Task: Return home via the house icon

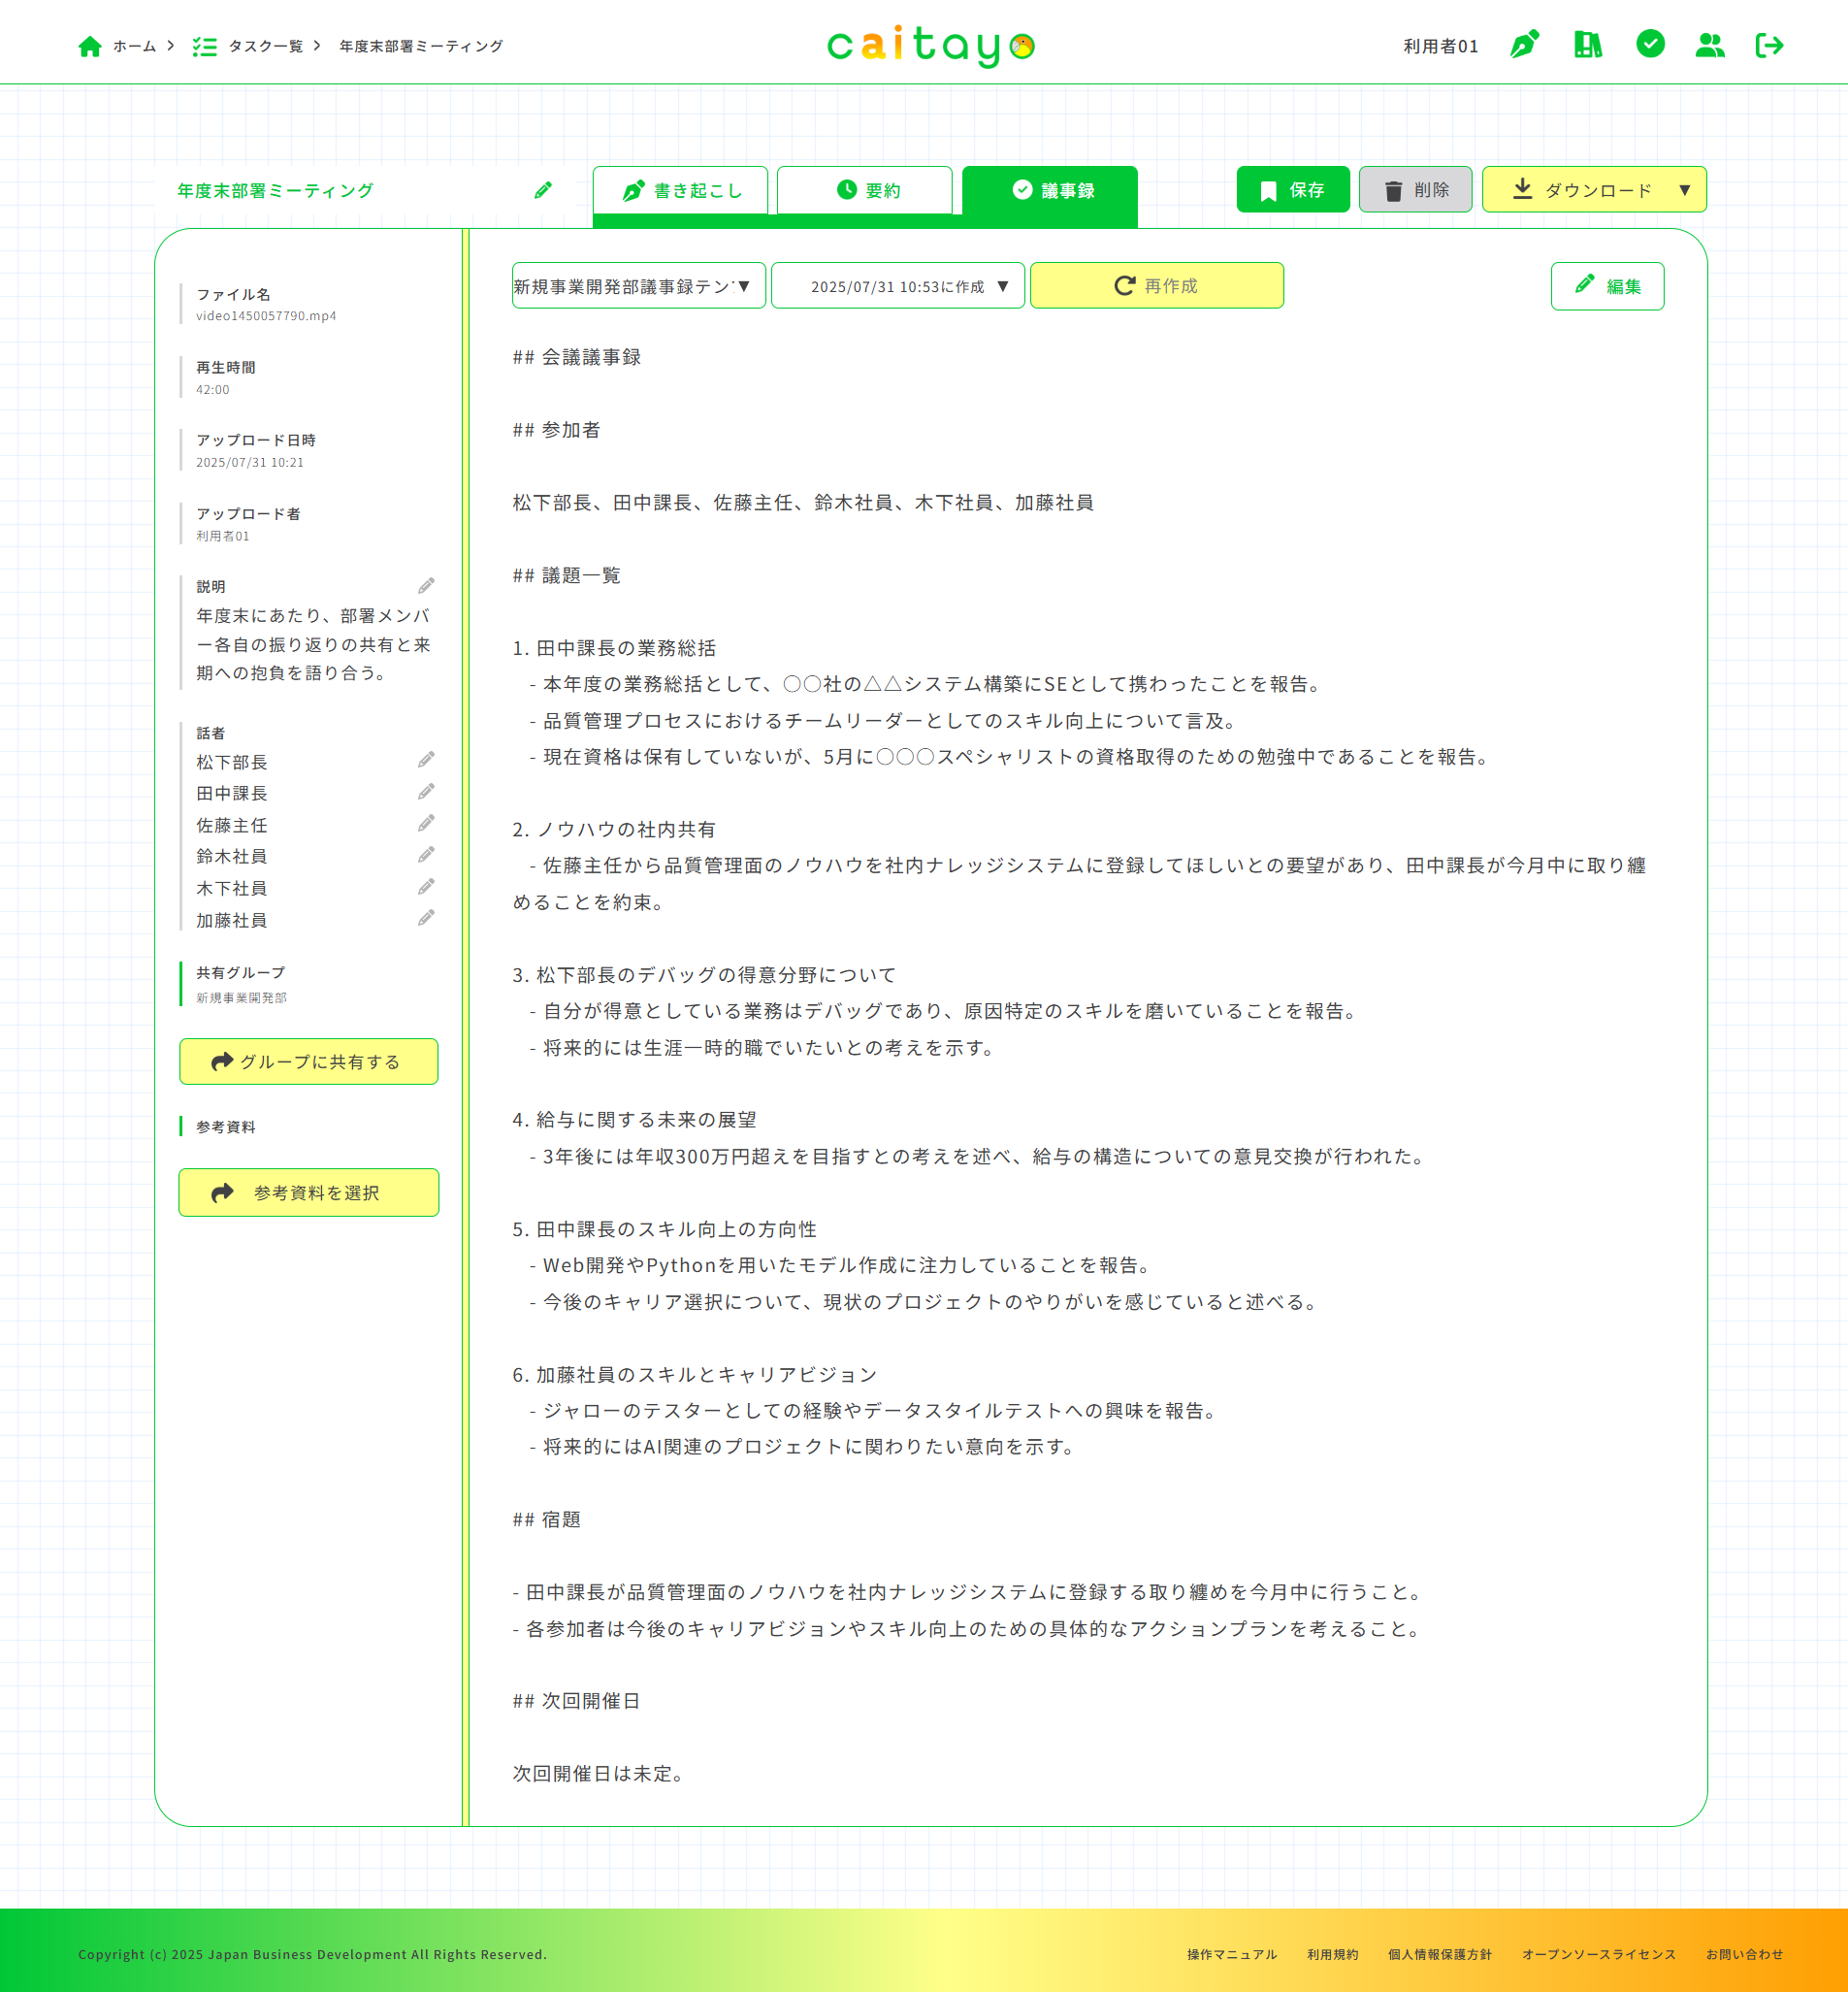Action: pyautogui.click(x=91, y=45)
